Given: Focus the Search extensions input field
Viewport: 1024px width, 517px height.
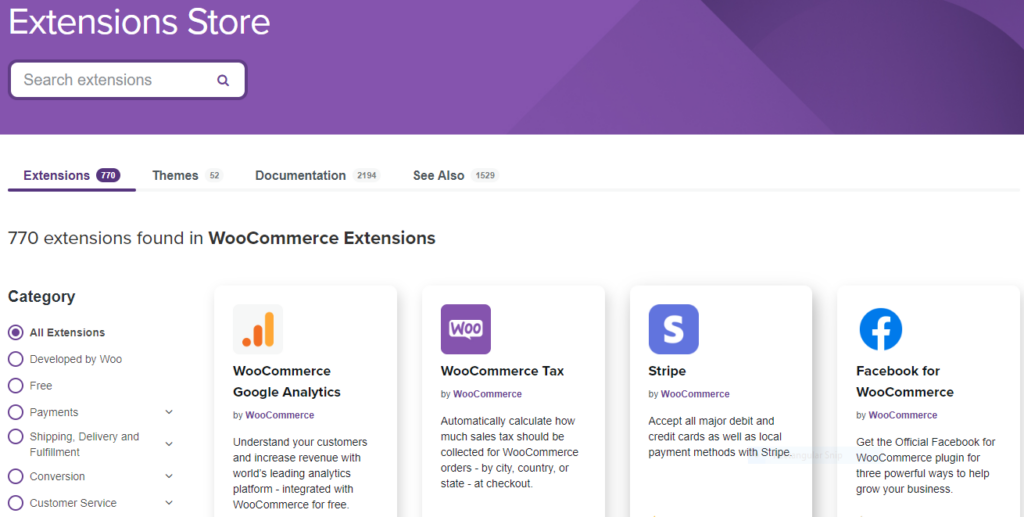Looking at the screenshot, I should (x=127, y=80).
